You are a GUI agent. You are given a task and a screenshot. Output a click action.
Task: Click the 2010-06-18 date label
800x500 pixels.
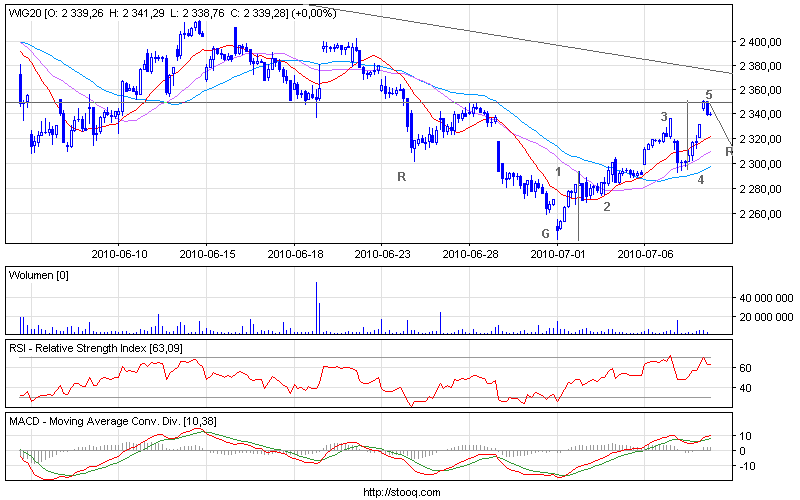click(295, 255)
